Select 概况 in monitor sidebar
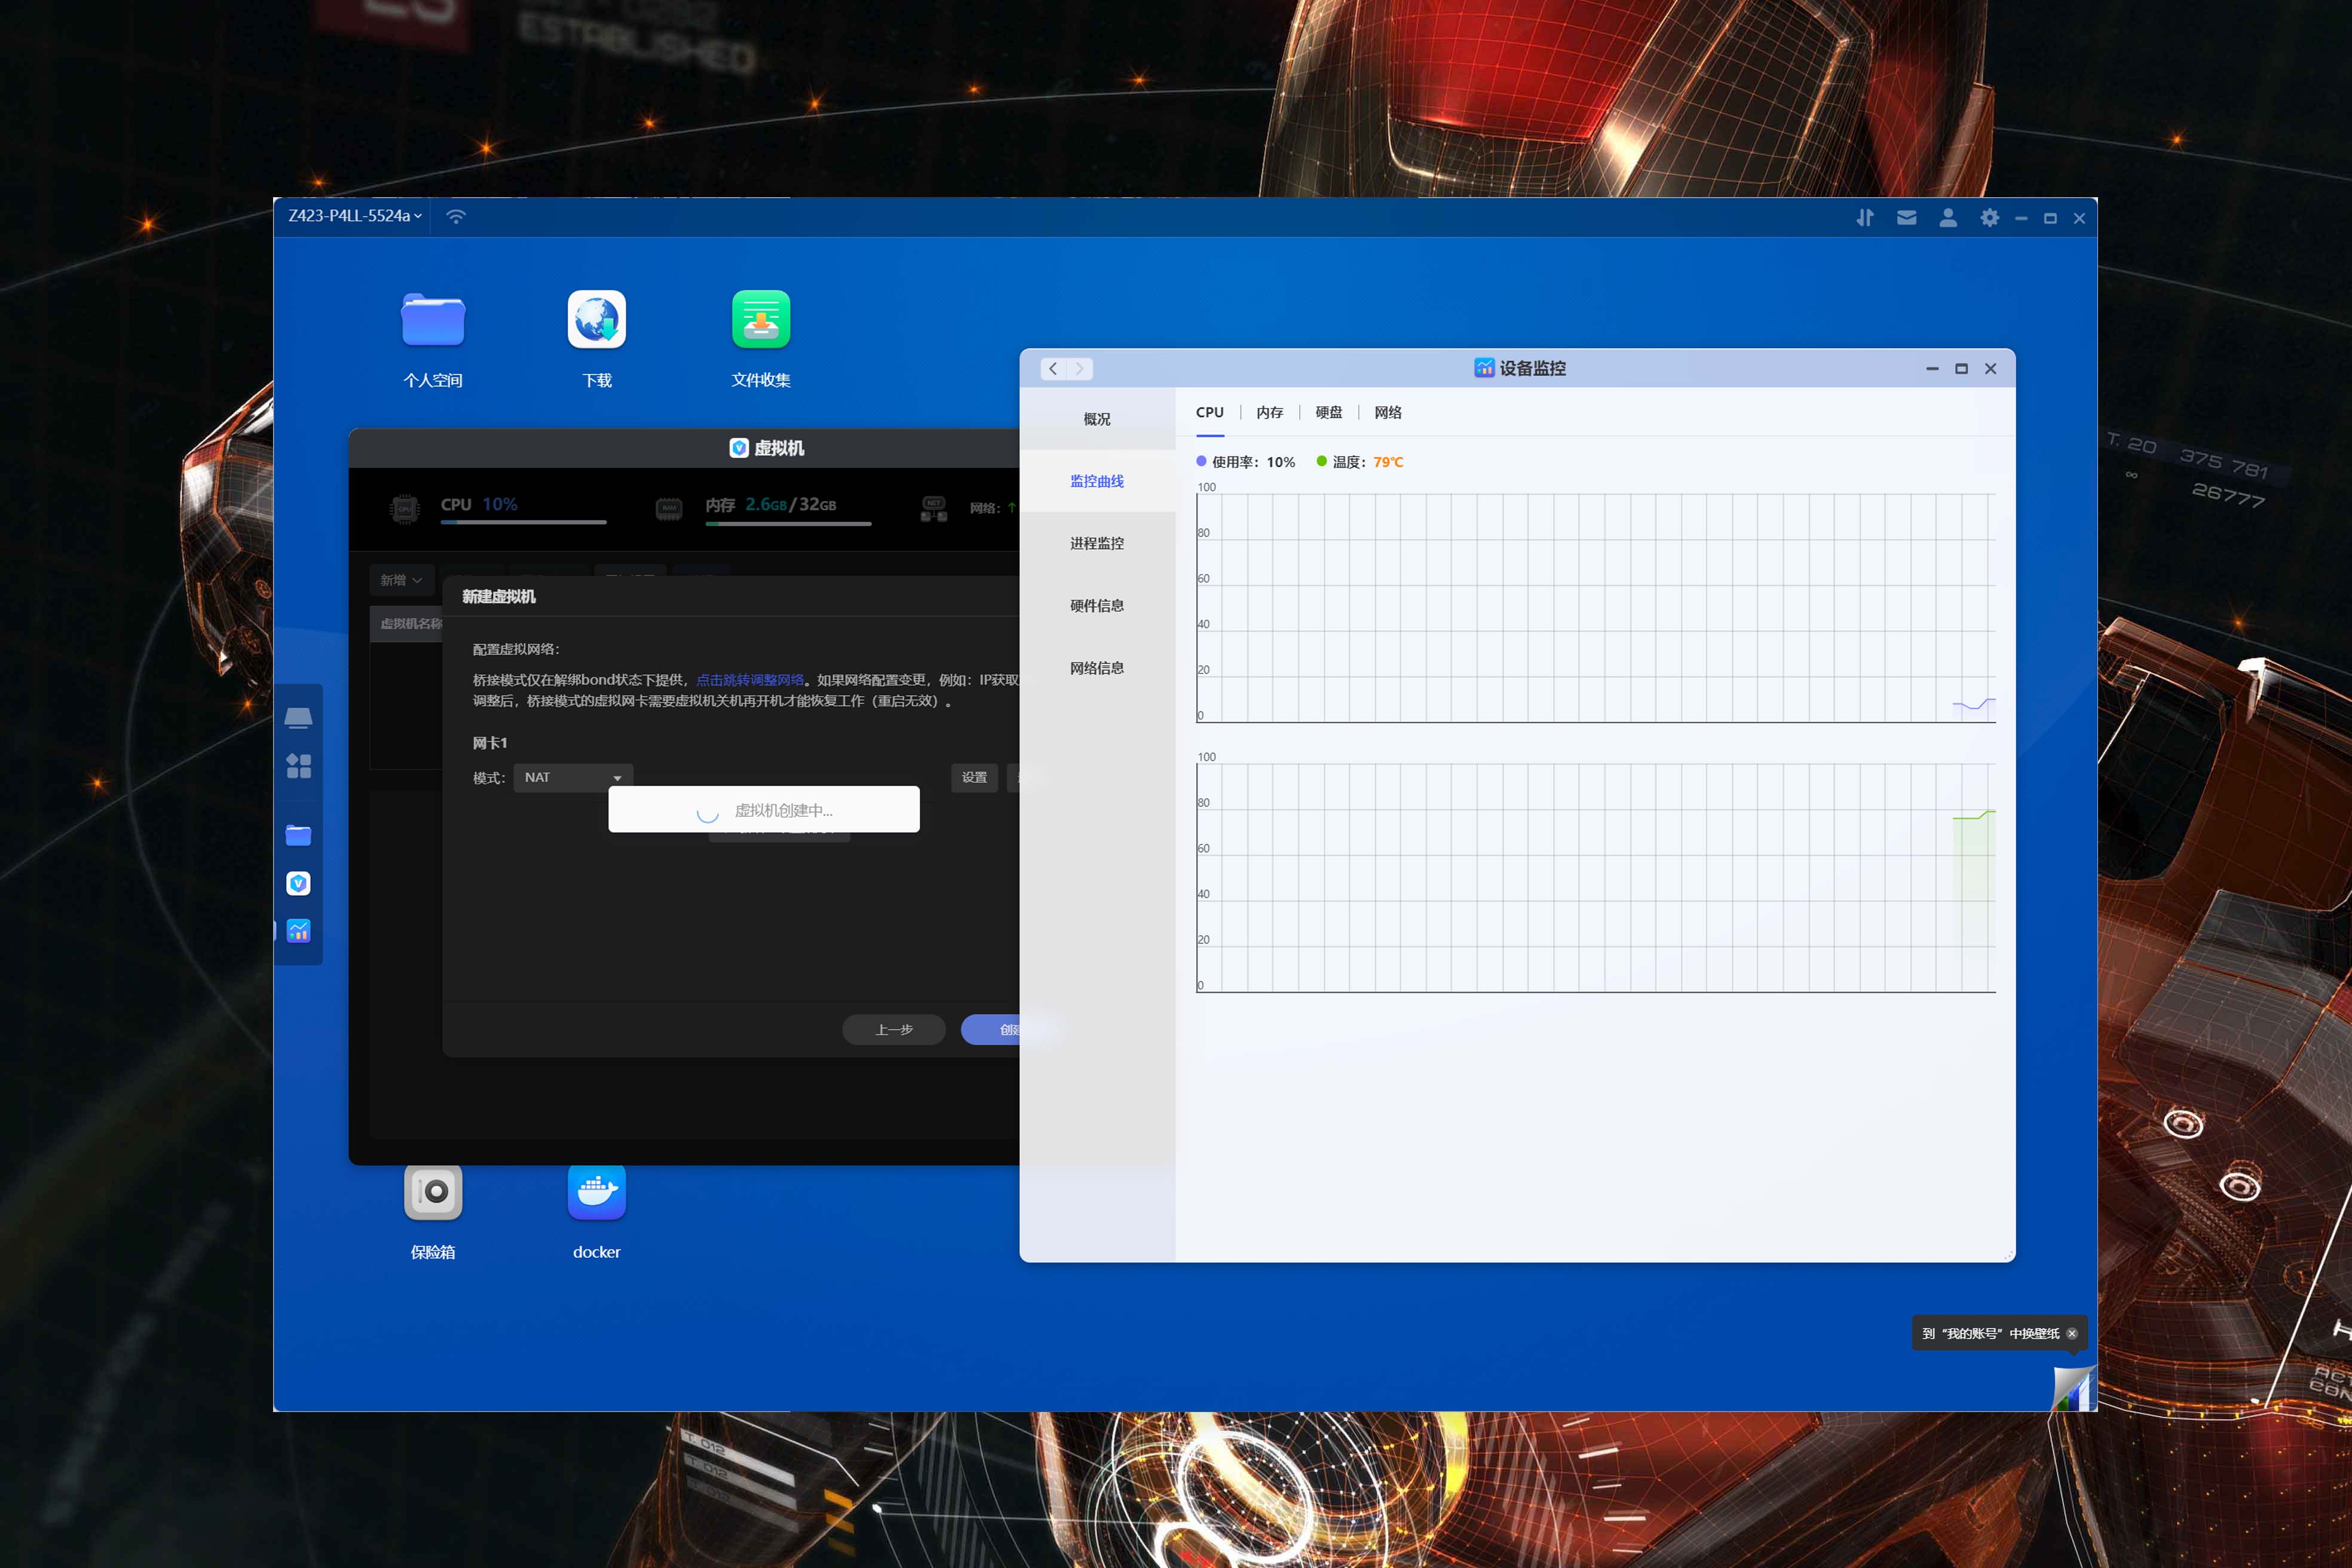2352x1568 pixels. pos(1097,419)
